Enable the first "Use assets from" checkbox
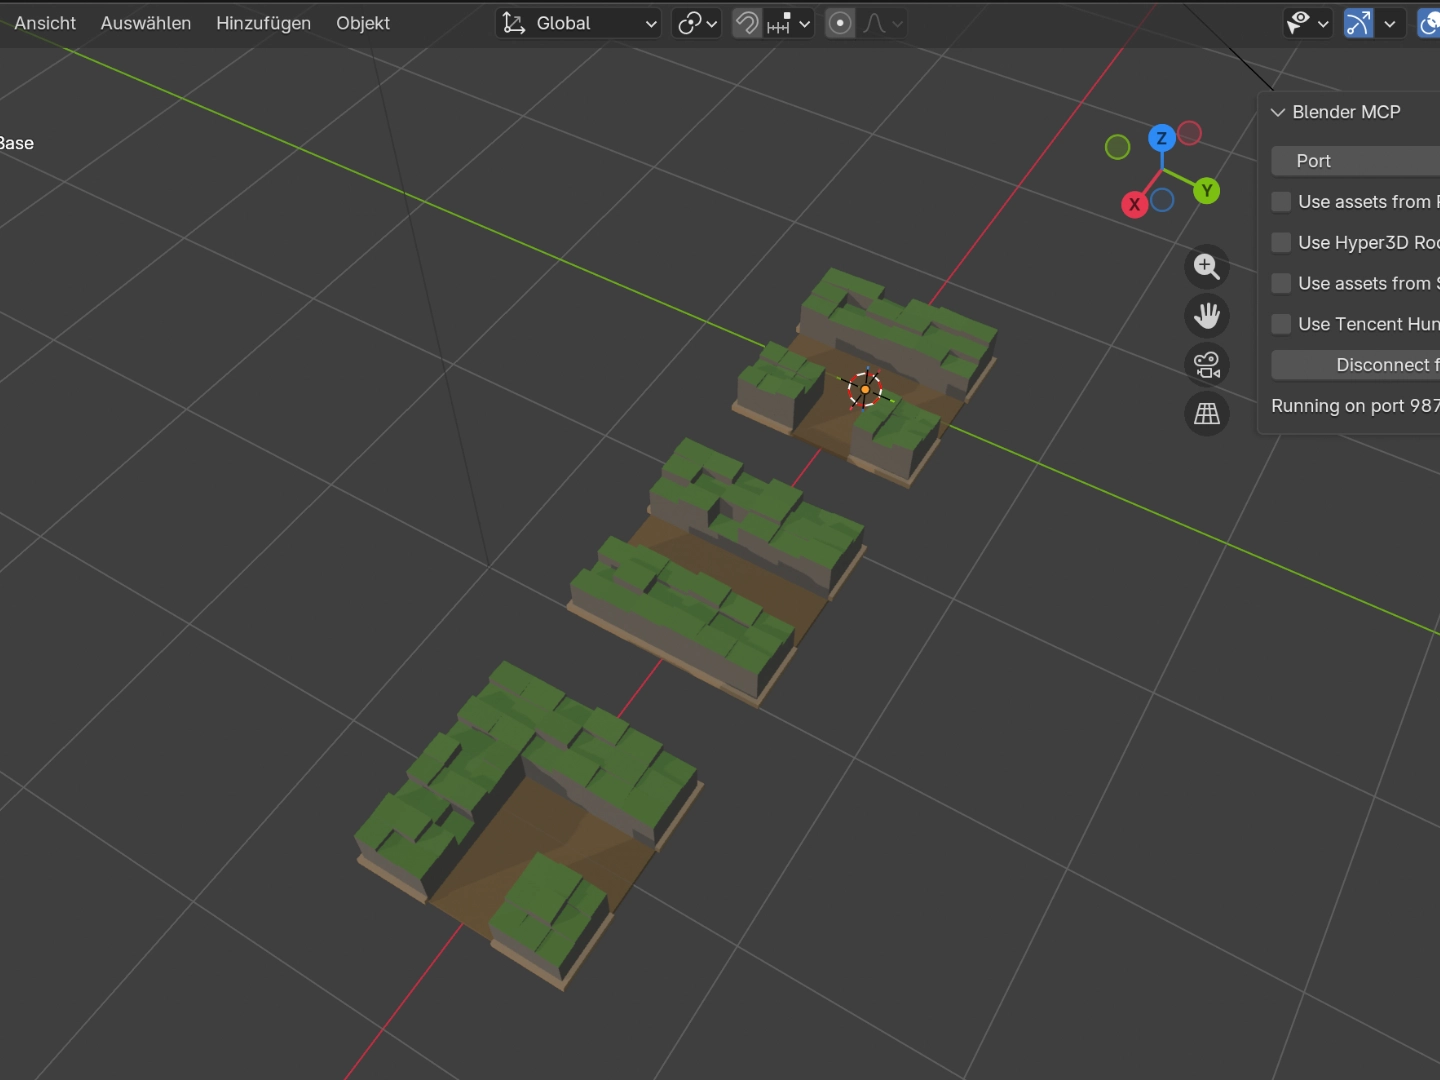Image resolution: width=1440 pixels, height=1080 pixels. pos(1281,202)
